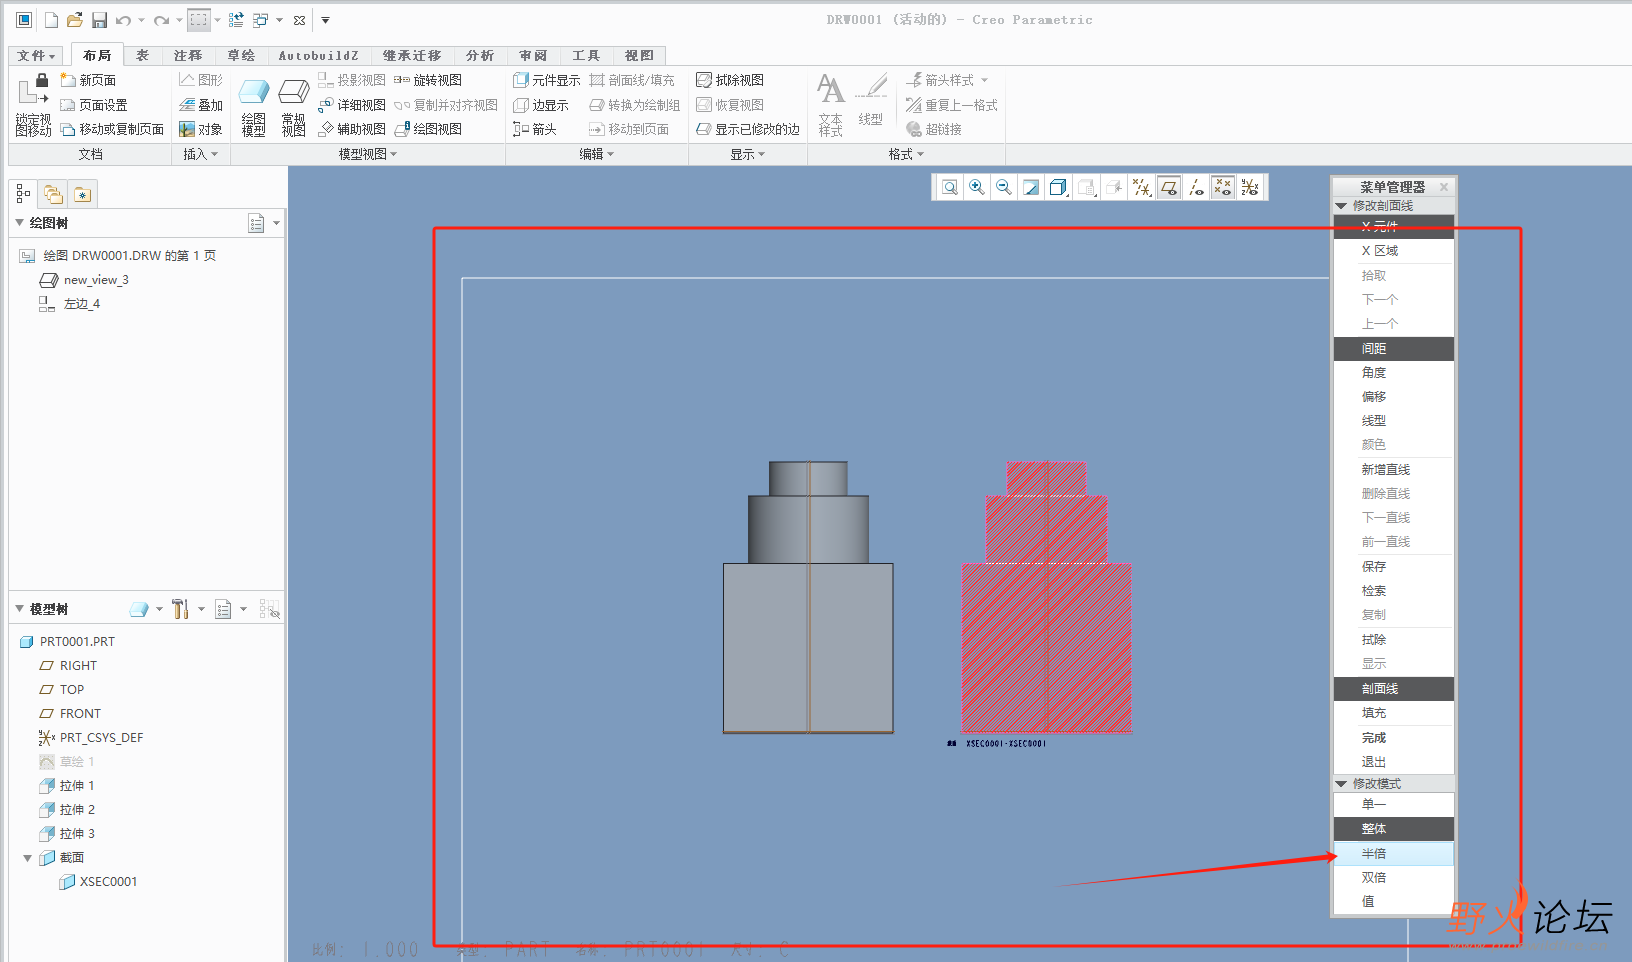The height and width of the screenshot is (962, 1632).
Task: Open the folder browser tab icon
Action: tap(53, 194)
